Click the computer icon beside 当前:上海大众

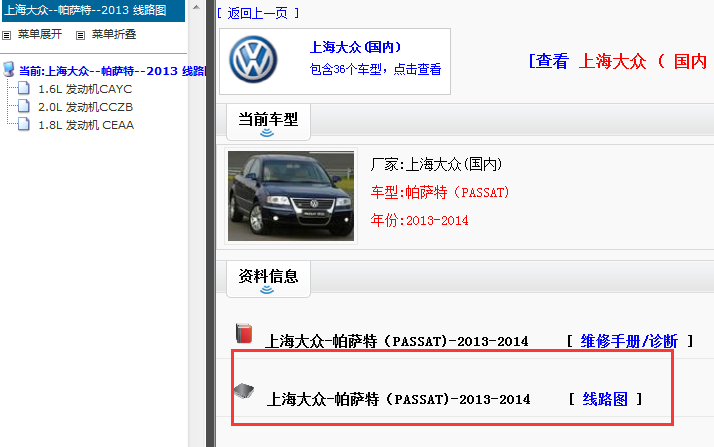pyautogui.click(x=9, y=70)
